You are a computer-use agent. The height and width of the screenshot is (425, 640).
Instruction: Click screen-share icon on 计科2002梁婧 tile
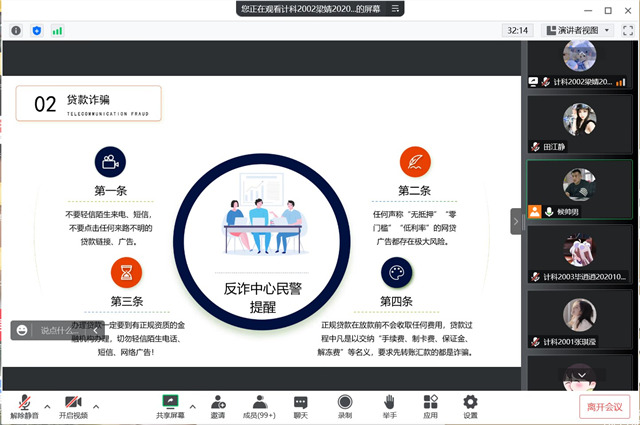tap(533, 82)
